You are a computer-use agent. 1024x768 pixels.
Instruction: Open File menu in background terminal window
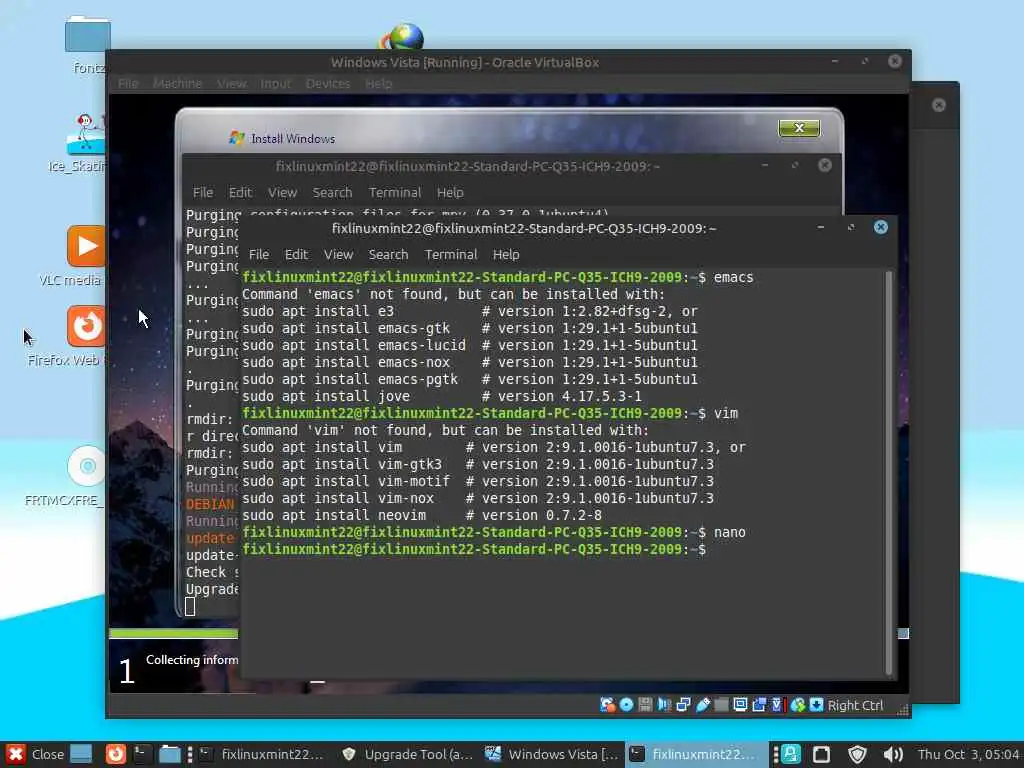coord(202,193)
